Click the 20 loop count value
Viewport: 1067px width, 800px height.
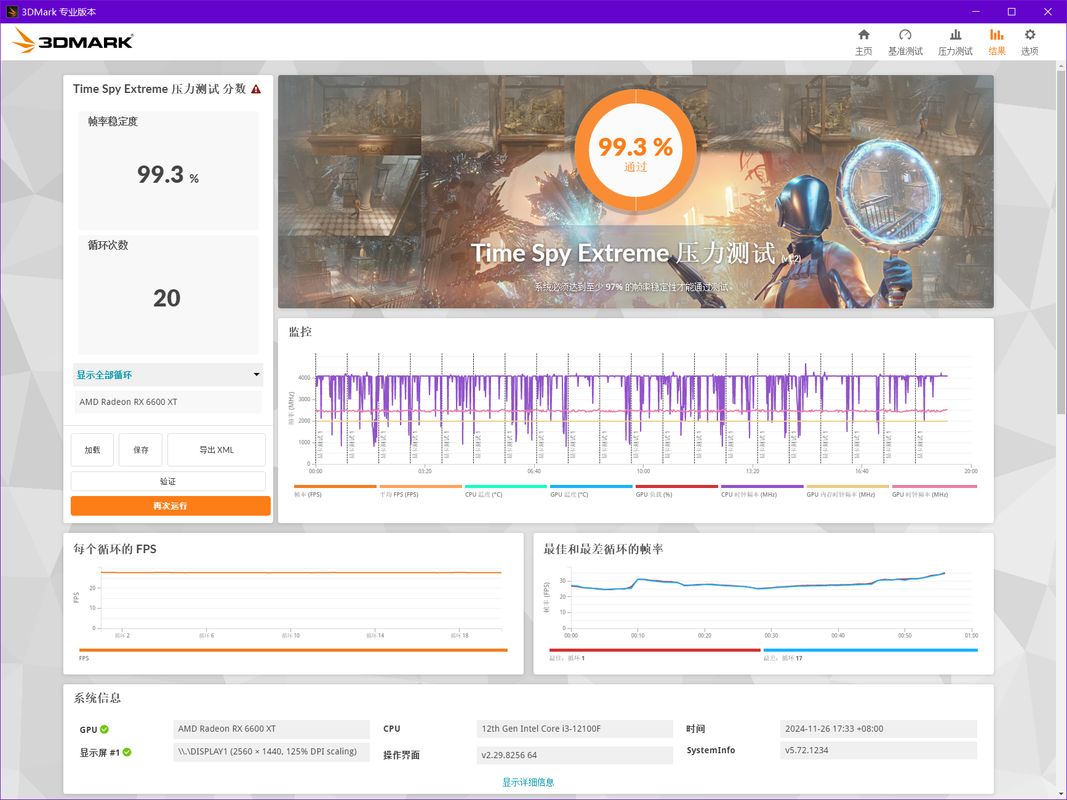tap(167, 298)
